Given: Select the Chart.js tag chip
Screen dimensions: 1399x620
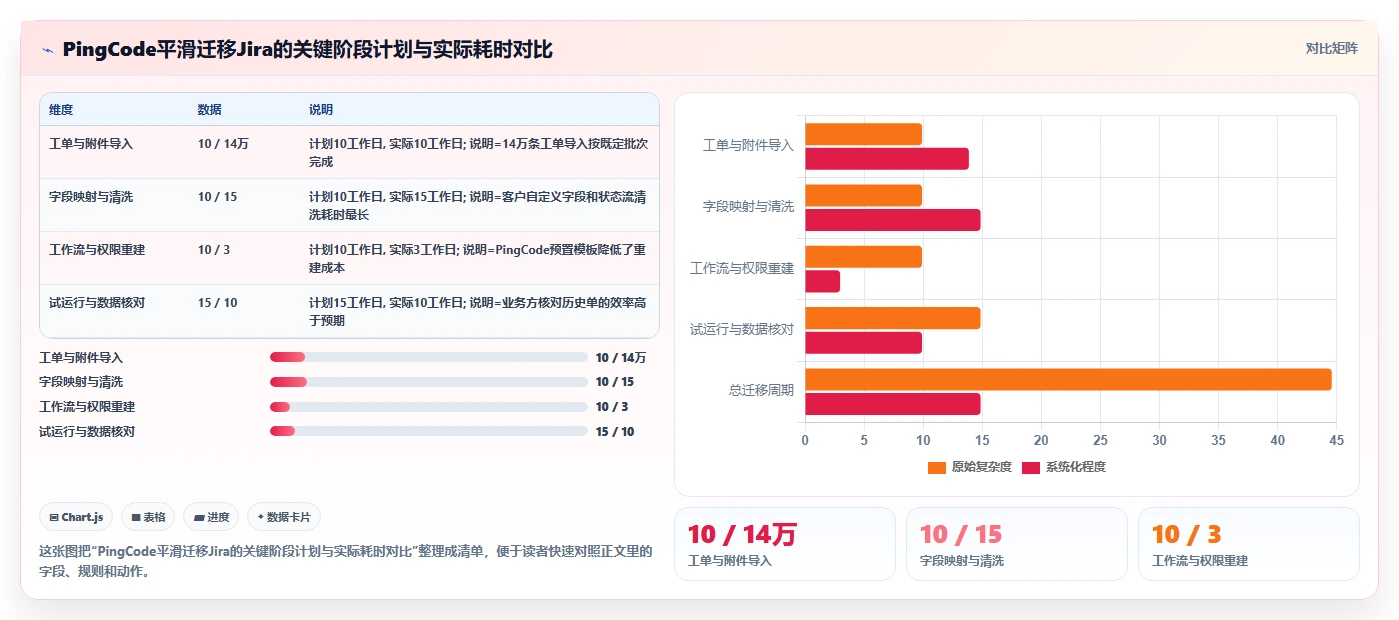Looking at the screenshot, I should (77, 517).
